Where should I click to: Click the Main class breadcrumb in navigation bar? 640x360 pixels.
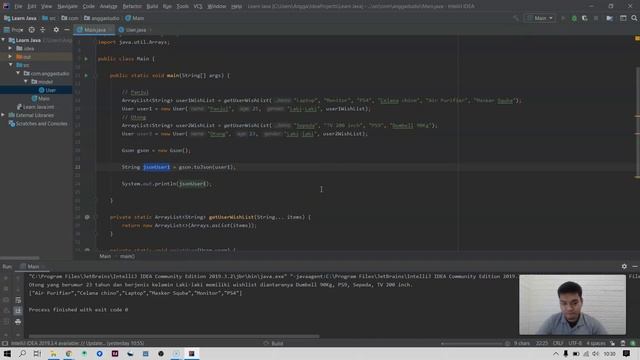(x=135, y=18)
